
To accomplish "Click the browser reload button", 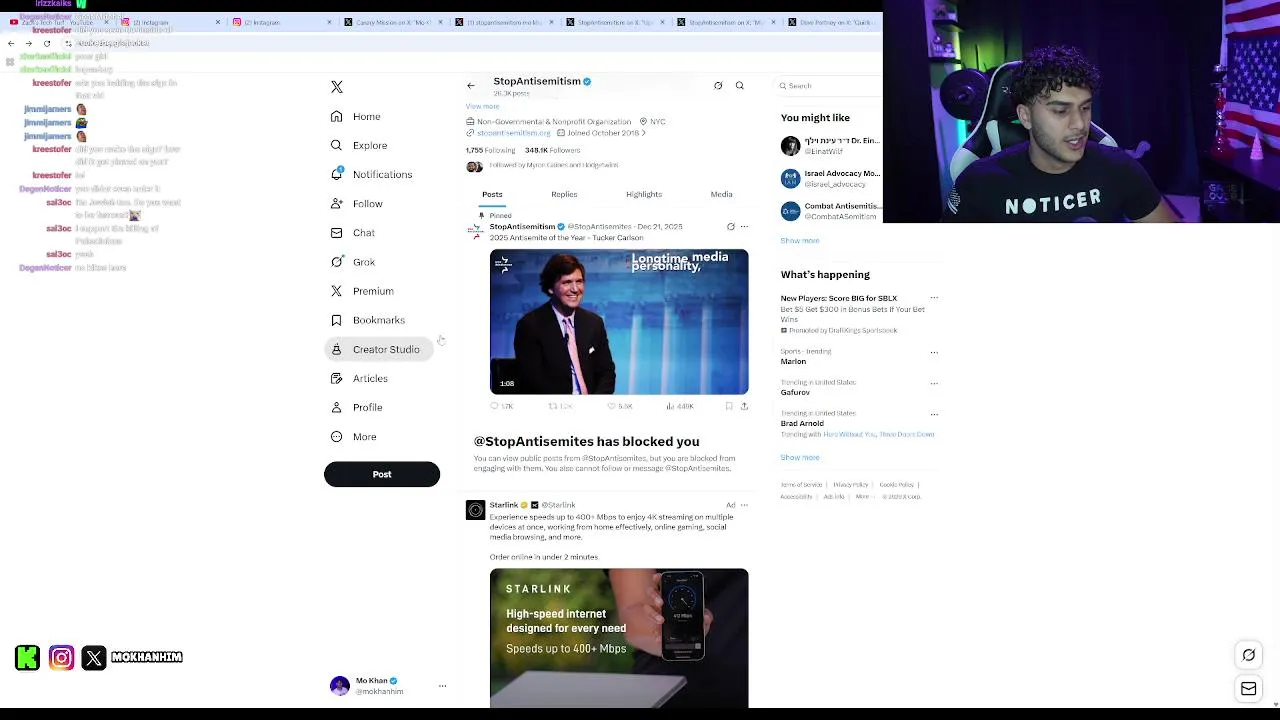I will tap(47, 43).
